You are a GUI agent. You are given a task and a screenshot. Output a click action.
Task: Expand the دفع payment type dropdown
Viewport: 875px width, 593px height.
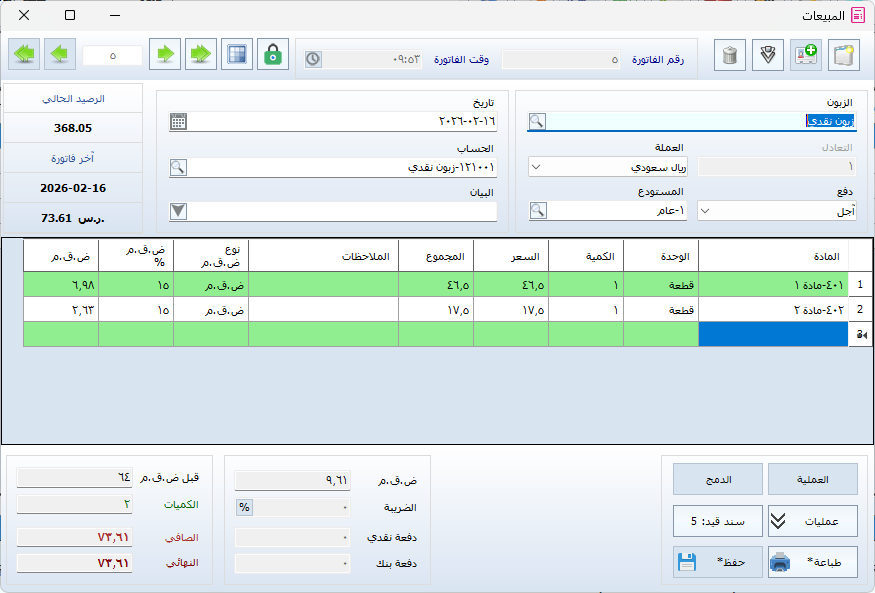pyautogui.click(x=705, y=211)
